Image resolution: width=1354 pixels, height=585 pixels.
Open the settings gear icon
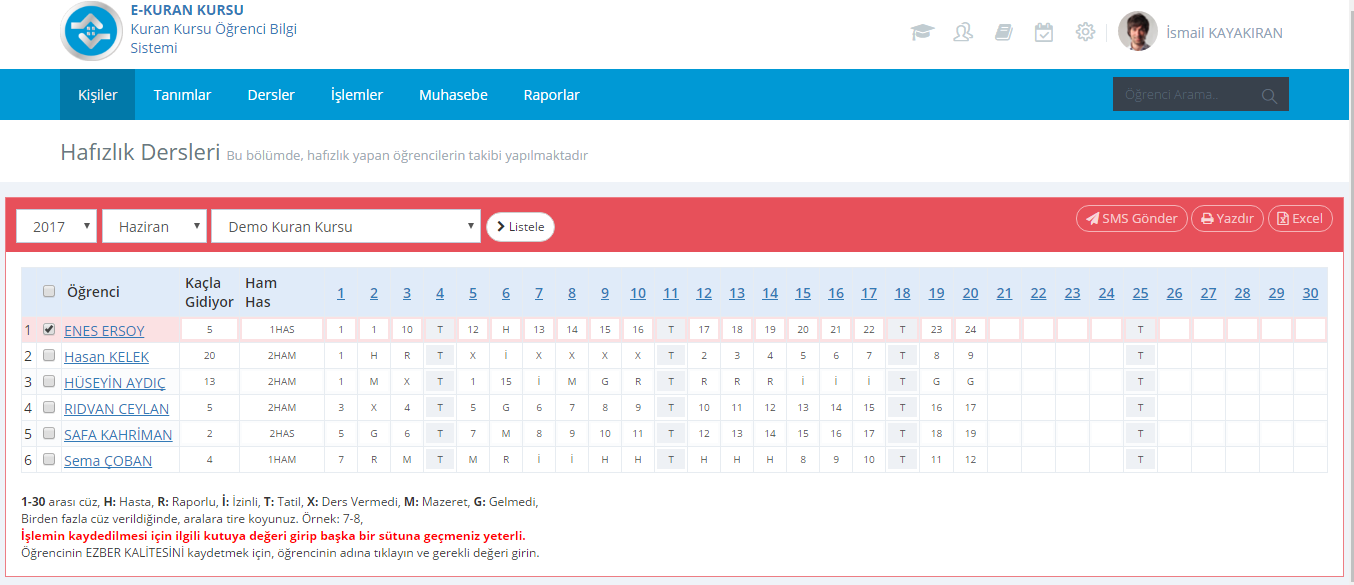tap(1085, 33)
